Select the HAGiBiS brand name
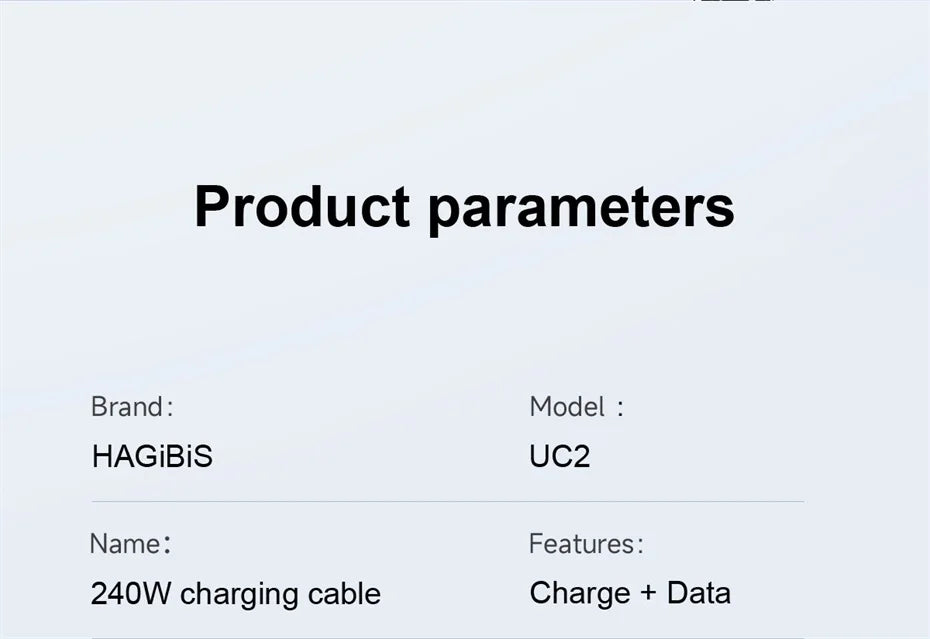Screen dimensions: 930x639 click(x=152, y=457)
